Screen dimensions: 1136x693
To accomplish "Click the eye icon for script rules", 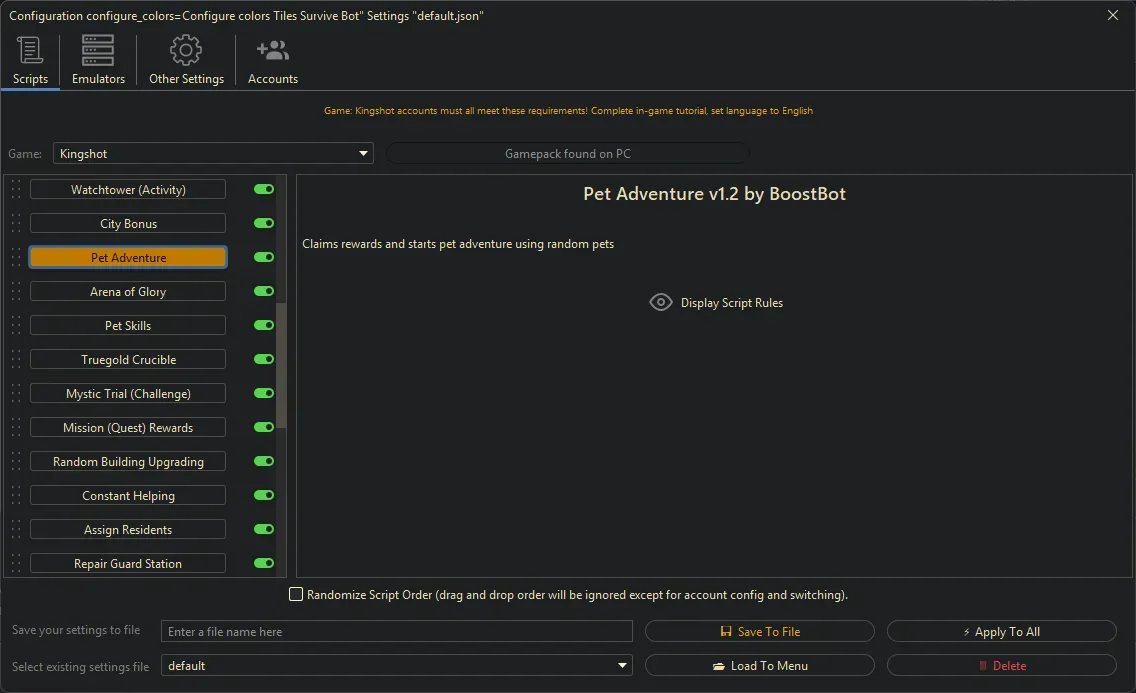I will pos(661,302).
